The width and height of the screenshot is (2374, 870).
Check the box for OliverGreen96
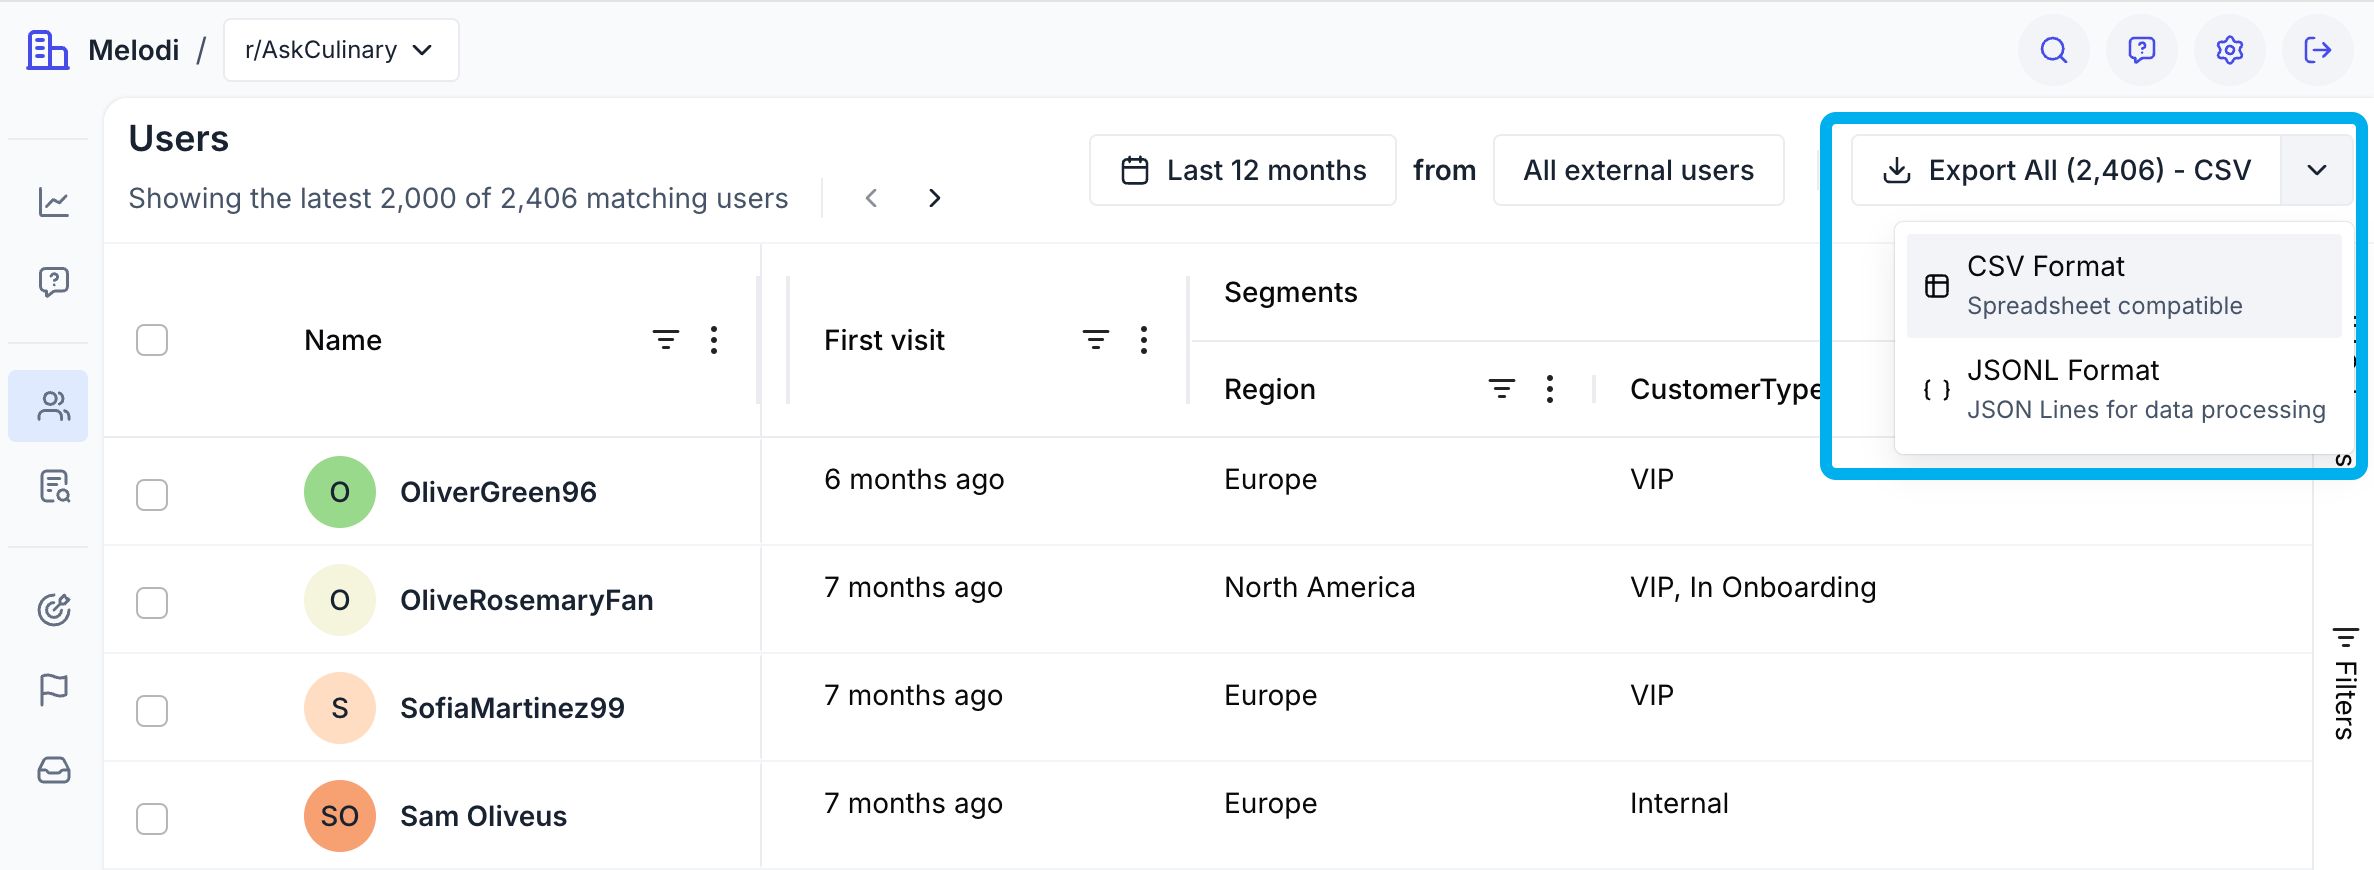pyautogui.click(x=152, y=494)
